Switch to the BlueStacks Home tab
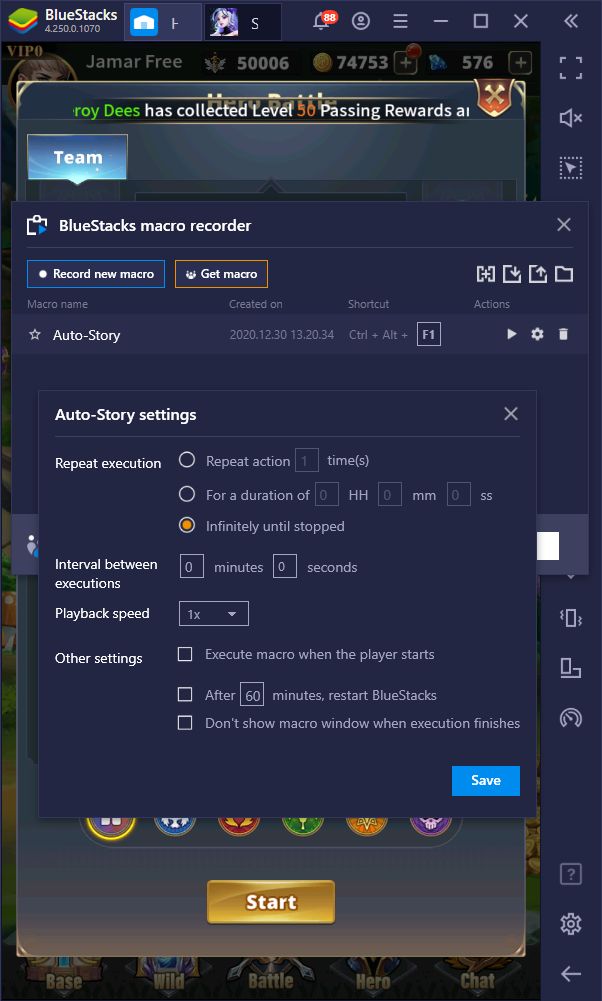The width and height of the screenshot is (602, 1001). tap(163, 23)
